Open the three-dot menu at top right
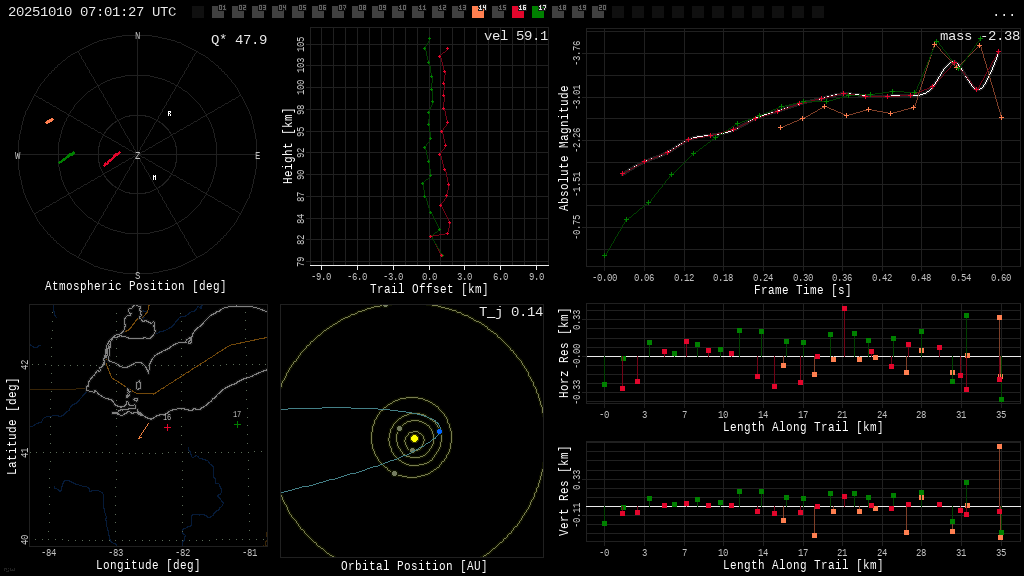1024x576 pixels. 1003,13
